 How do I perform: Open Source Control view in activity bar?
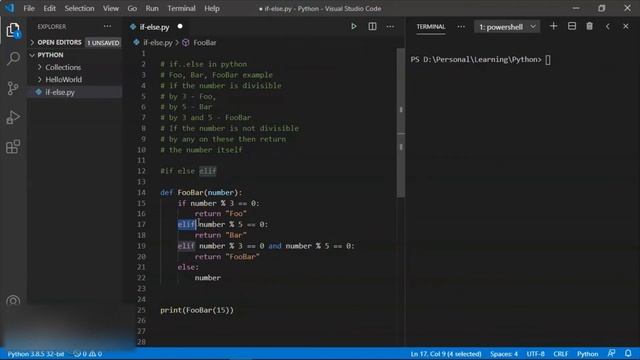tap(13, 88)
